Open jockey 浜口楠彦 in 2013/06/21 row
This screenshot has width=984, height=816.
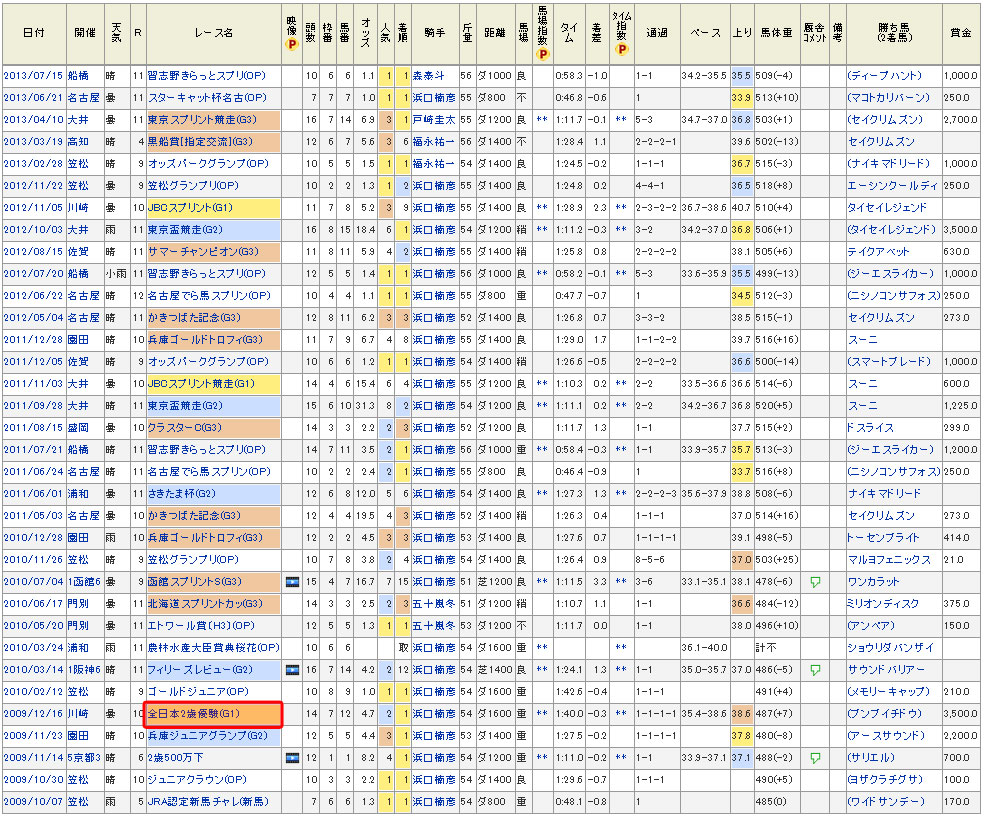(x=434, y=98)
